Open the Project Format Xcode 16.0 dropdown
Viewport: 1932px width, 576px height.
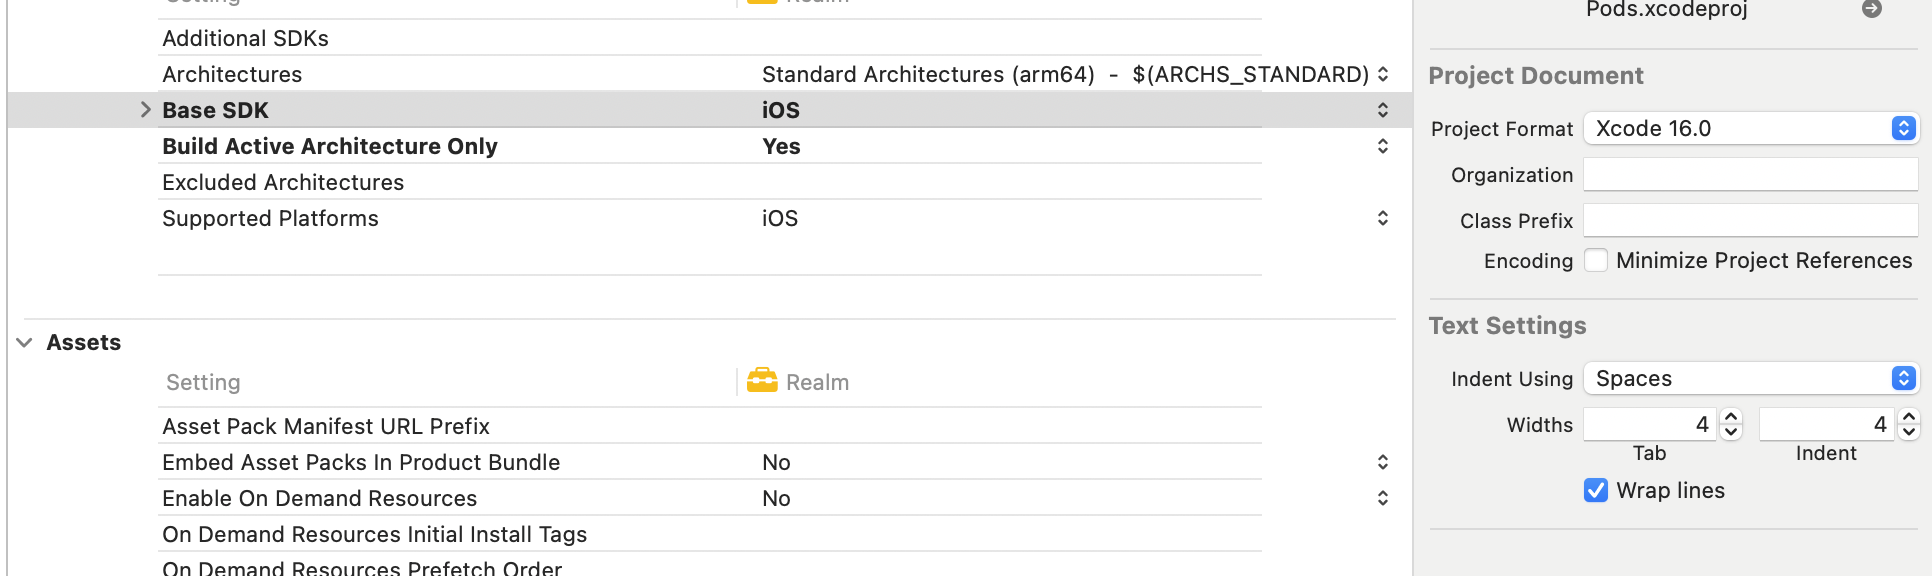(1751, 128)
